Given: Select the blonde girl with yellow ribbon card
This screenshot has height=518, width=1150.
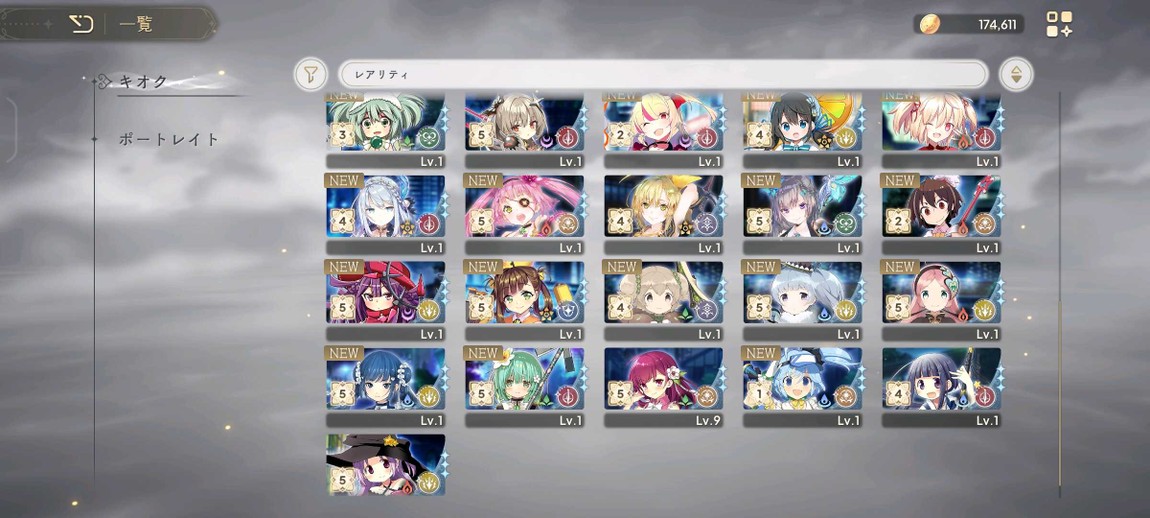Looking at the screenshot, I should click(664, 214).
